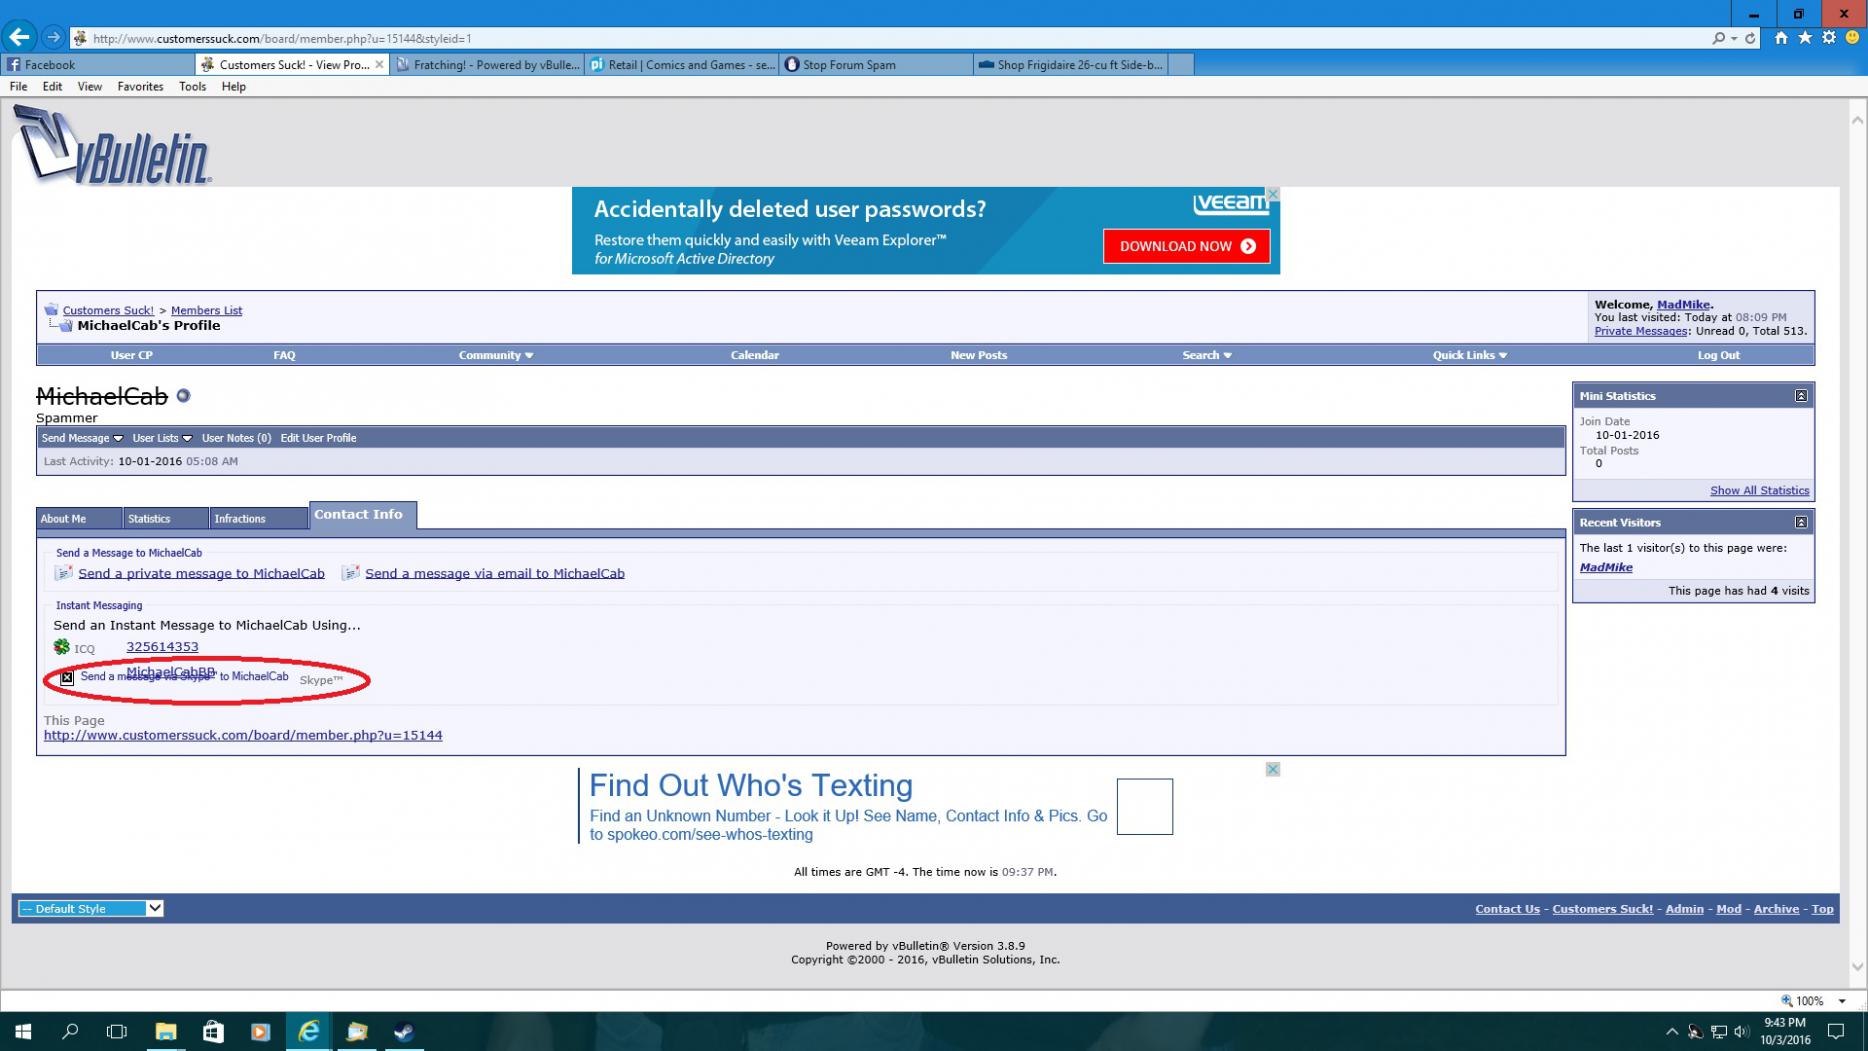Click the DOWNLOAD NOW button
This screenshot has height=1051, width=1868.
tap(1186, 246)
